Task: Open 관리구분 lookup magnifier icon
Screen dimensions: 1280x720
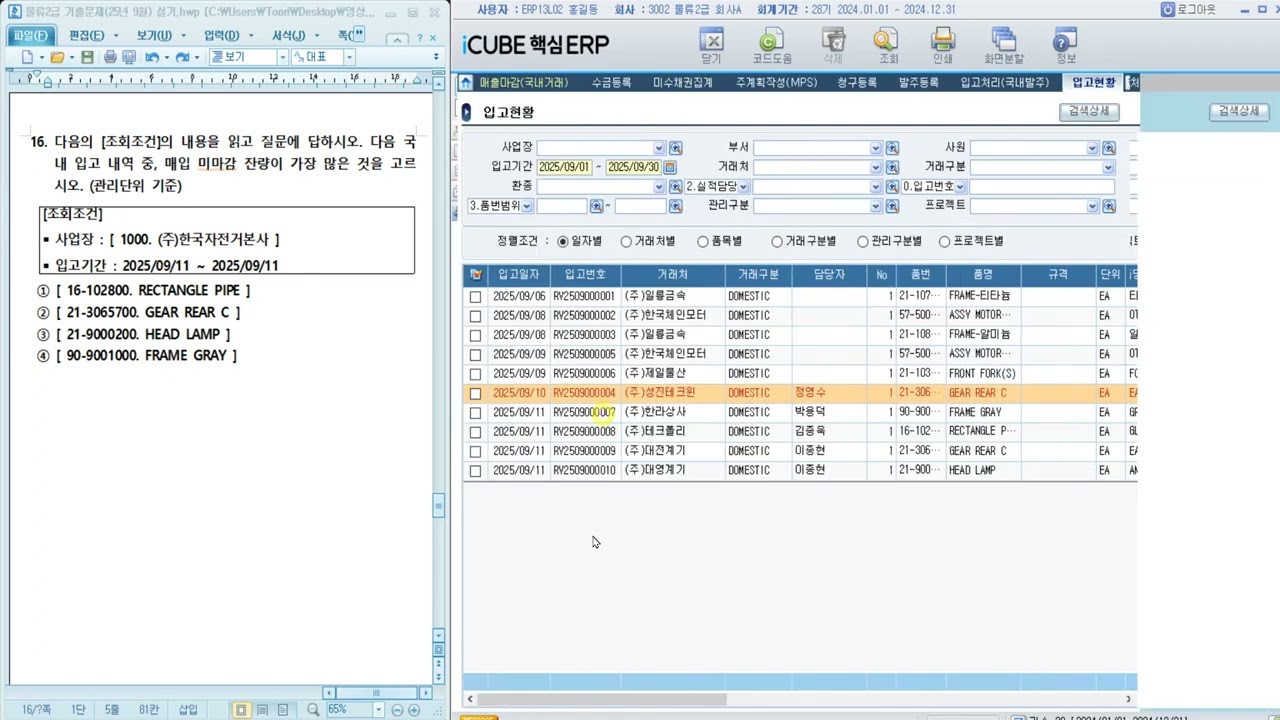Action: (892, 206)
